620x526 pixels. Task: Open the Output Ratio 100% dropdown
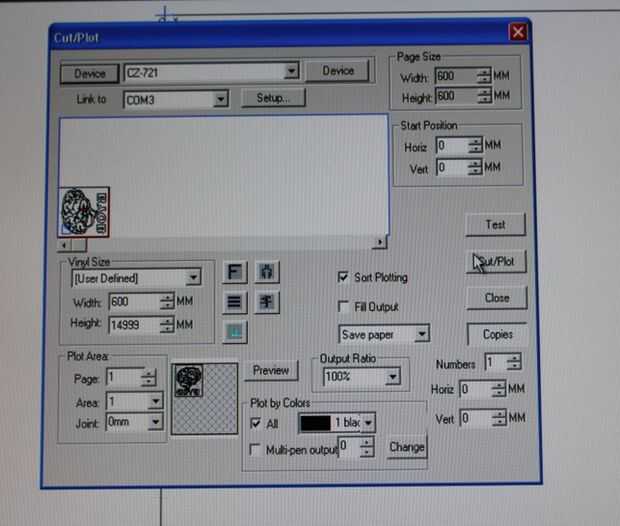coord(393,377)
